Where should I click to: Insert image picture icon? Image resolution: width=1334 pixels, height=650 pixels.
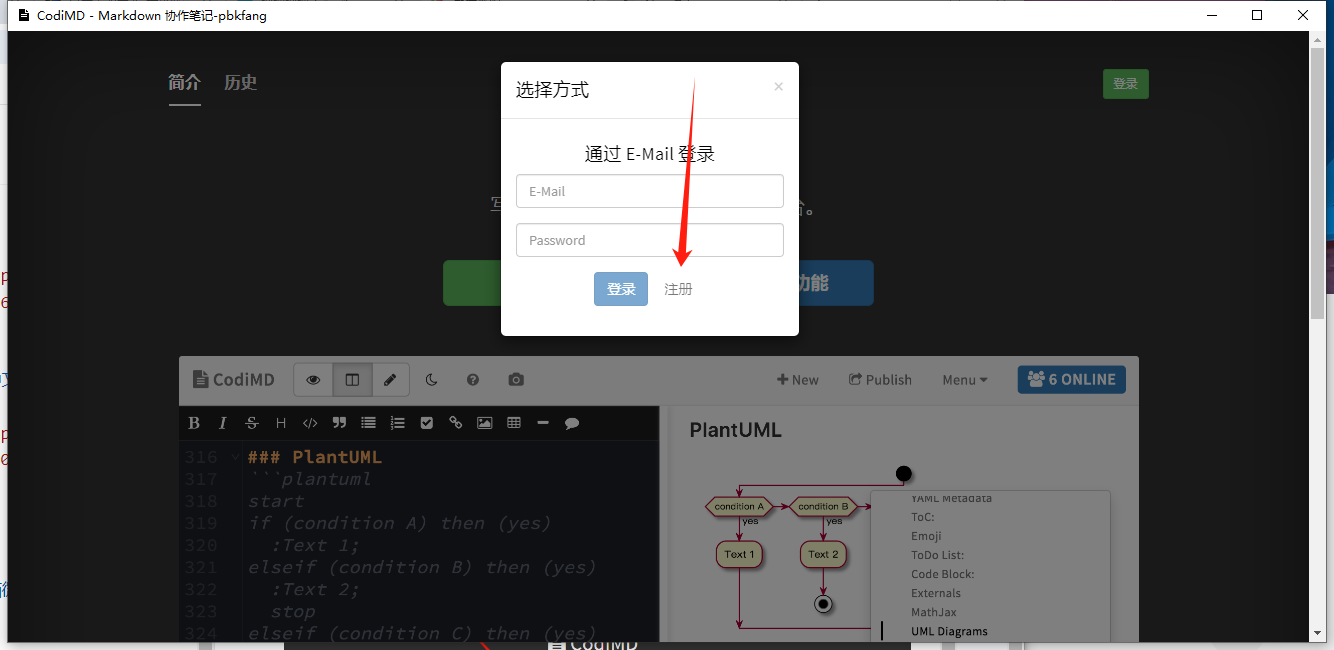click(x=485, y=423)
